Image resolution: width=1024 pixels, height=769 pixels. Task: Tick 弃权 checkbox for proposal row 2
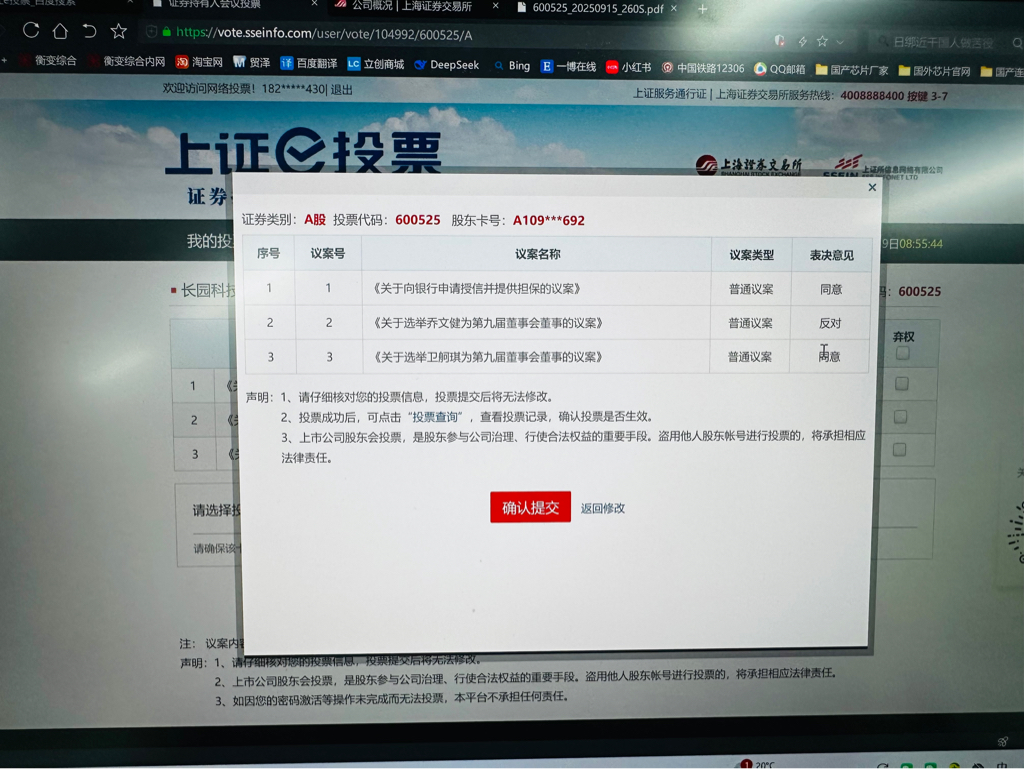point(900,416)
